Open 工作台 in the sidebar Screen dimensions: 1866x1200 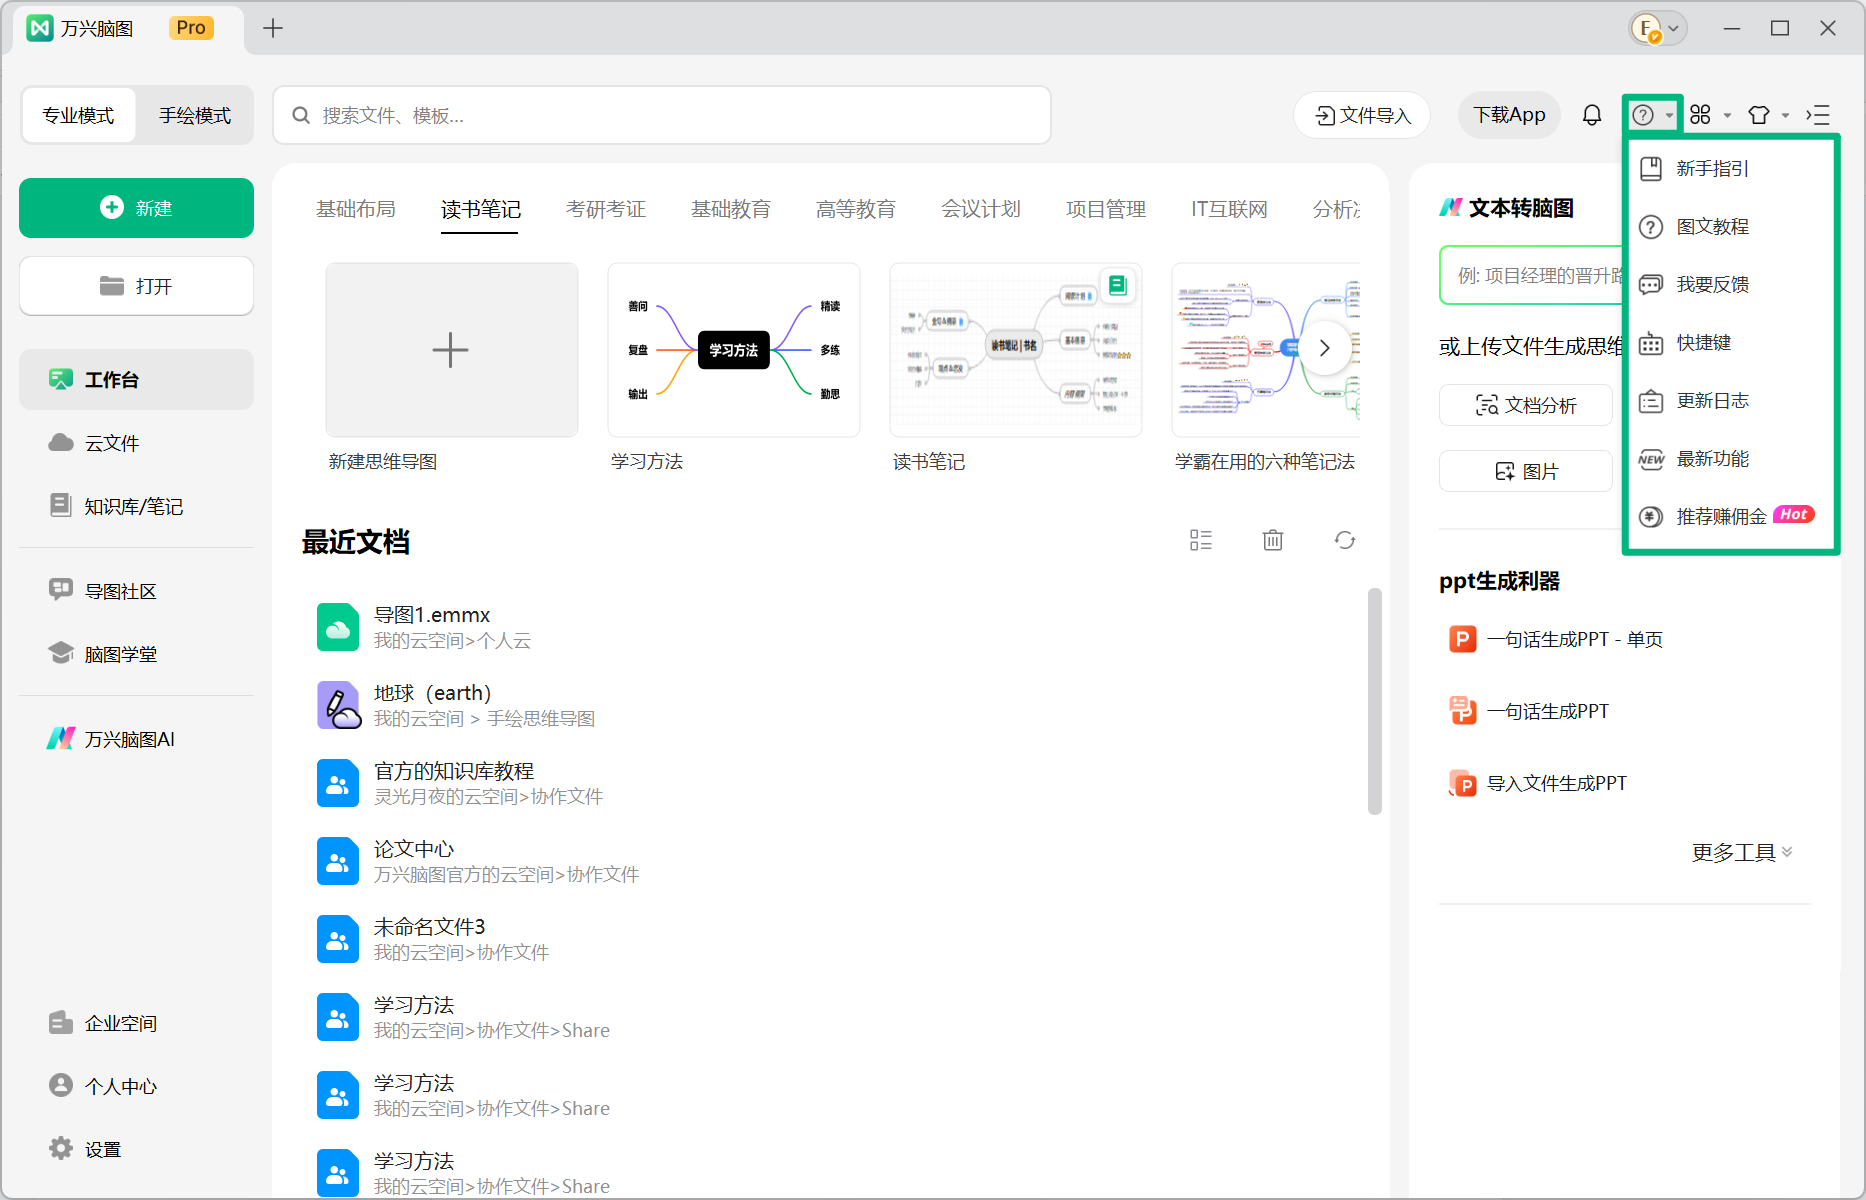(136, 379)
